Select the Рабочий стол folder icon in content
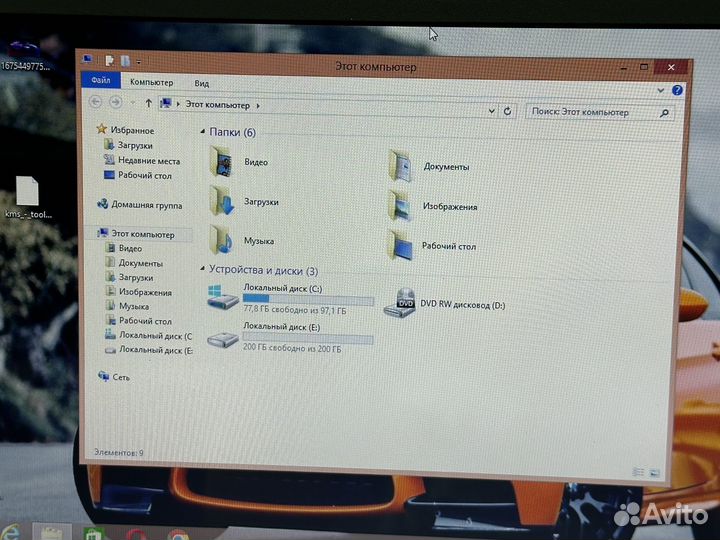This screenshot has width=720, height=540. pyautogui.click(x=400, y=246)
